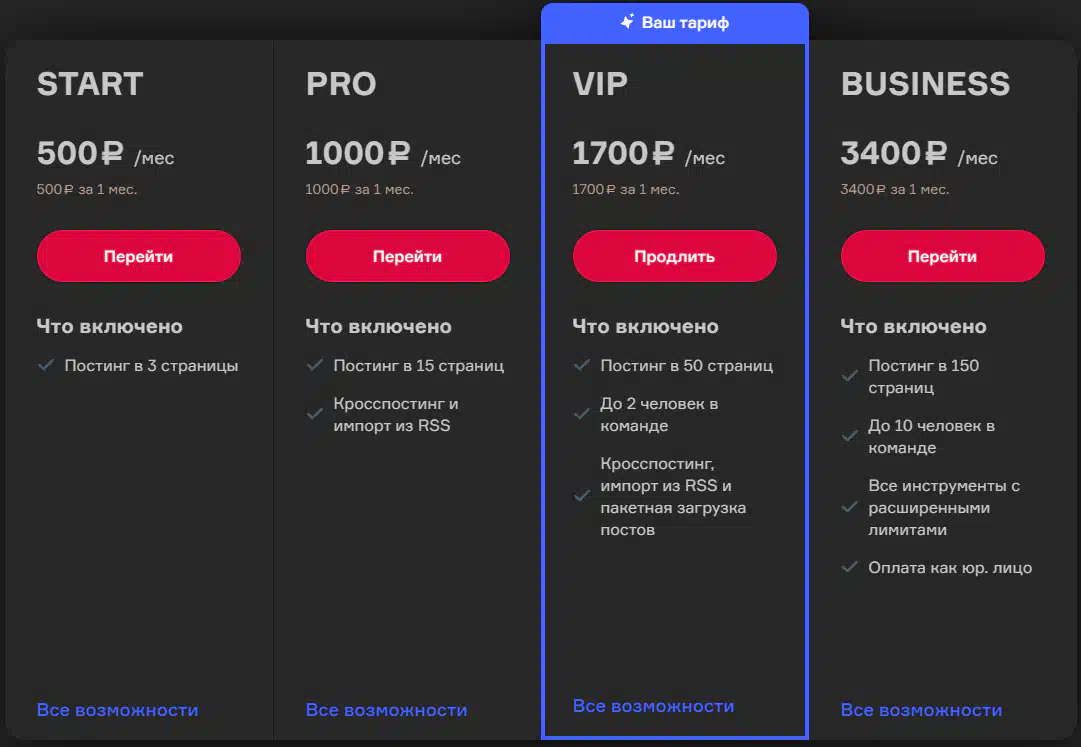Click checkmark next to Постинг в 150 страниц

click(850, 376)
